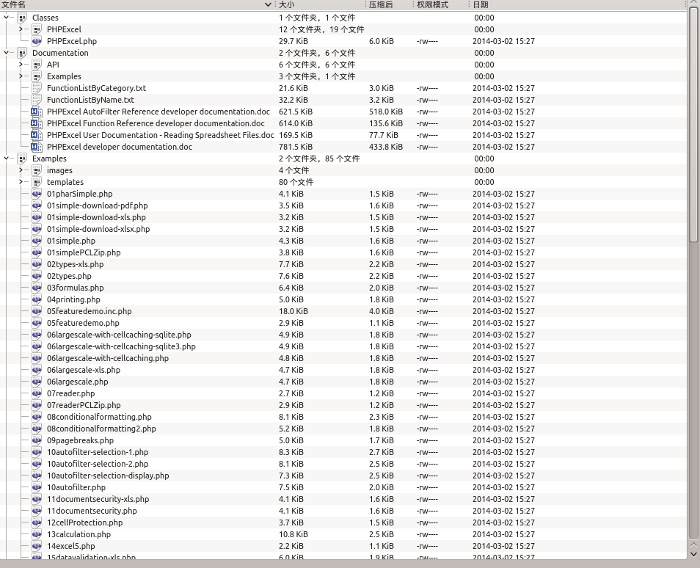Click the Function Reference doc file icon
700x568 pixels.
(x=37, y=123)
